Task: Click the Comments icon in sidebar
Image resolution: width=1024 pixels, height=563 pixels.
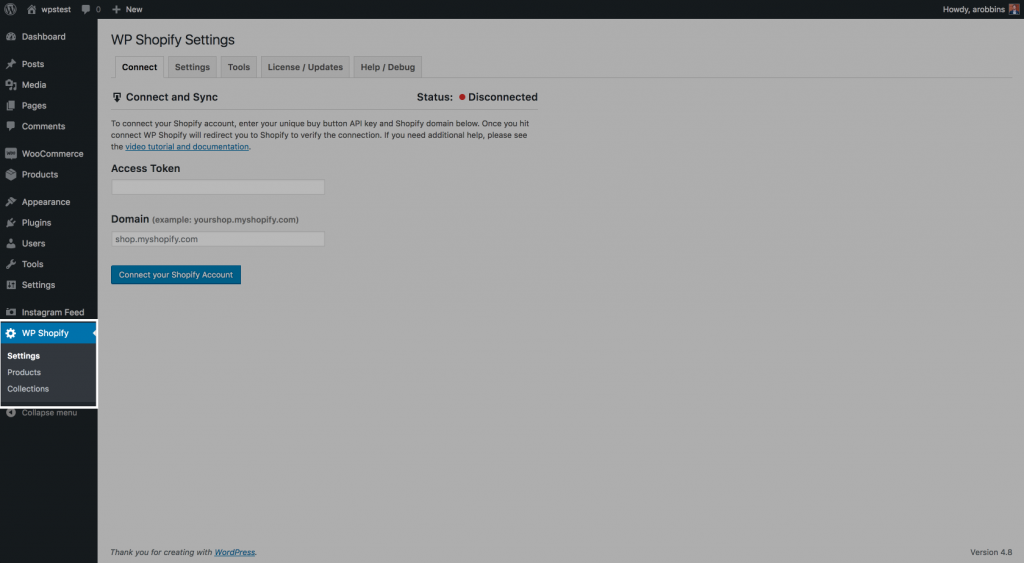Action: 11,126
